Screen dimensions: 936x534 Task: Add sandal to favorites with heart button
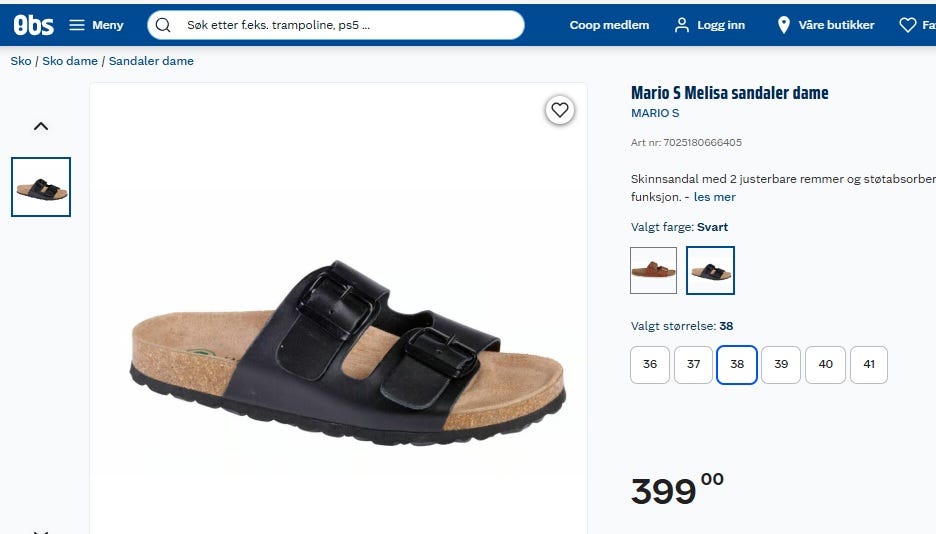point(559,110)
